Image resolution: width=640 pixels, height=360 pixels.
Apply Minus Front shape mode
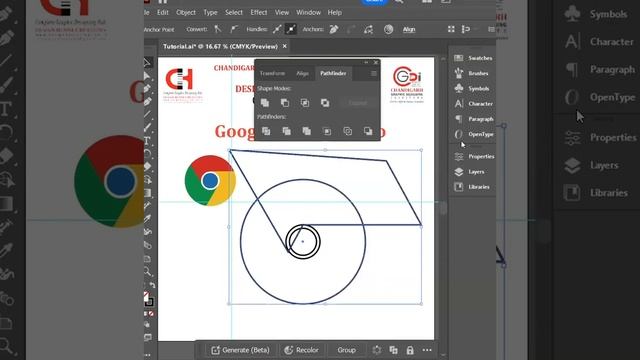pyautogui.click(x=285, y=103)
